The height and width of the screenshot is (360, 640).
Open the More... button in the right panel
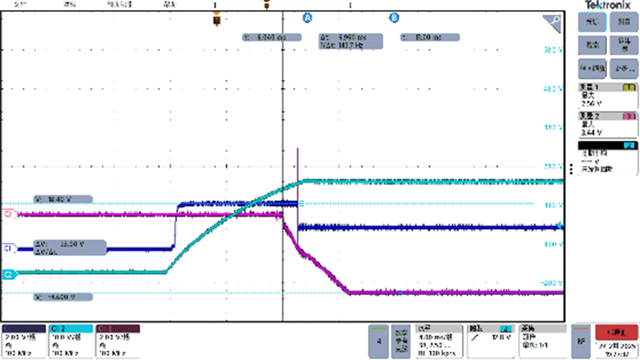pyautogui.click(x=624, y=68)
